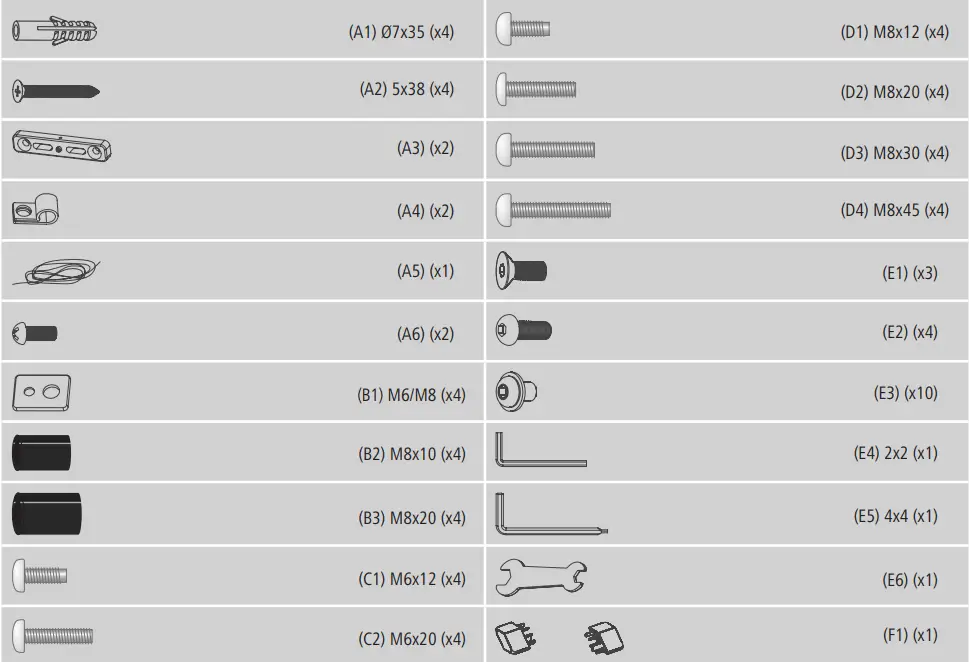Click the "(D1) M8x12 (x4)" label
Image resolution: width=969 pixels, height=662 pixels.
tap(894, 32)
